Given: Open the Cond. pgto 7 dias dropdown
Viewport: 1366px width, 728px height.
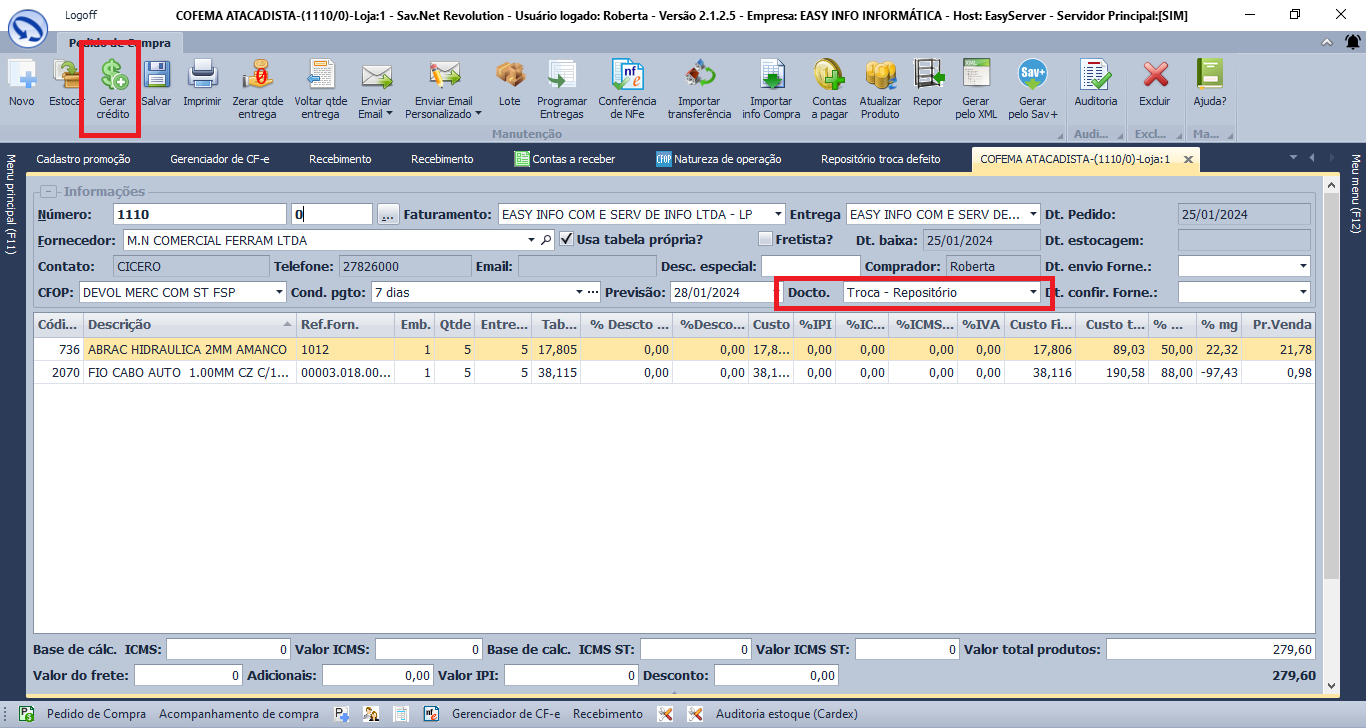Looking at the screenshot, I should pyautogui.click(x=579, y=293).
